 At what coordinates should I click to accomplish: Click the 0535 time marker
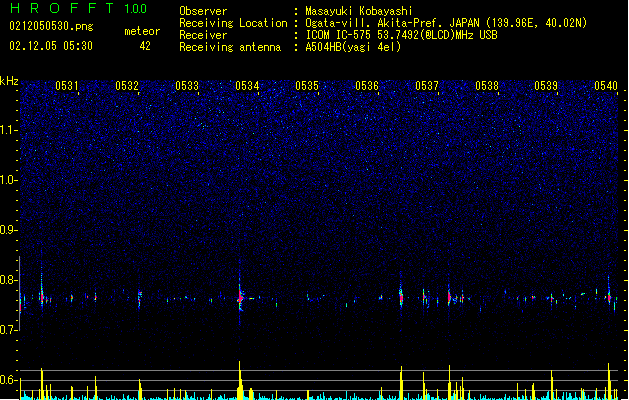307,86
